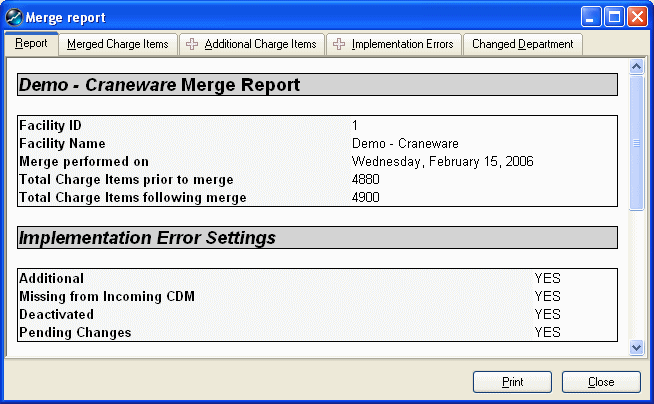Close the window using the red X
The width and height of the screenshot is (654, 404).
pyautogui.click(x=637, y=17)
